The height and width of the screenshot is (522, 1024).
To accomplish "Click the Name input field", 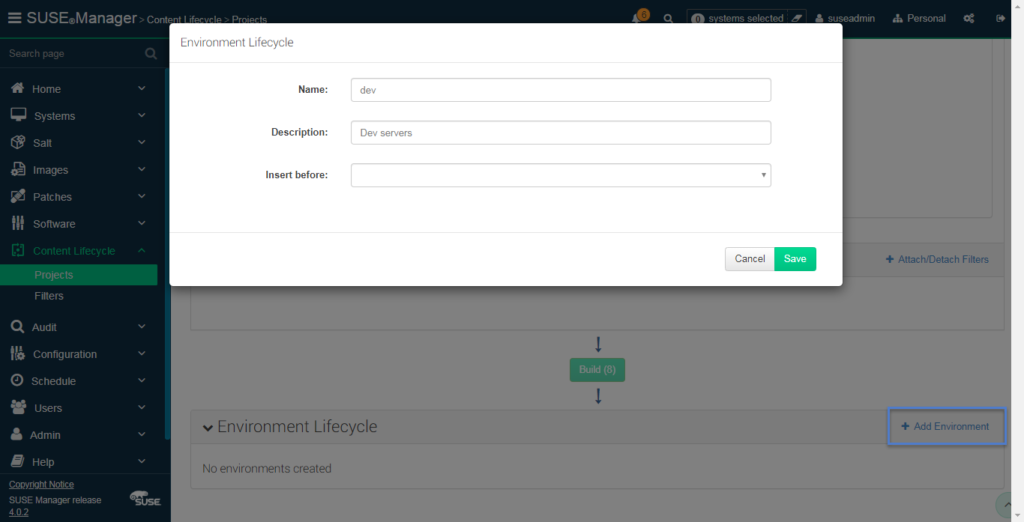I will pyautogui.click(x=561, y=90).
